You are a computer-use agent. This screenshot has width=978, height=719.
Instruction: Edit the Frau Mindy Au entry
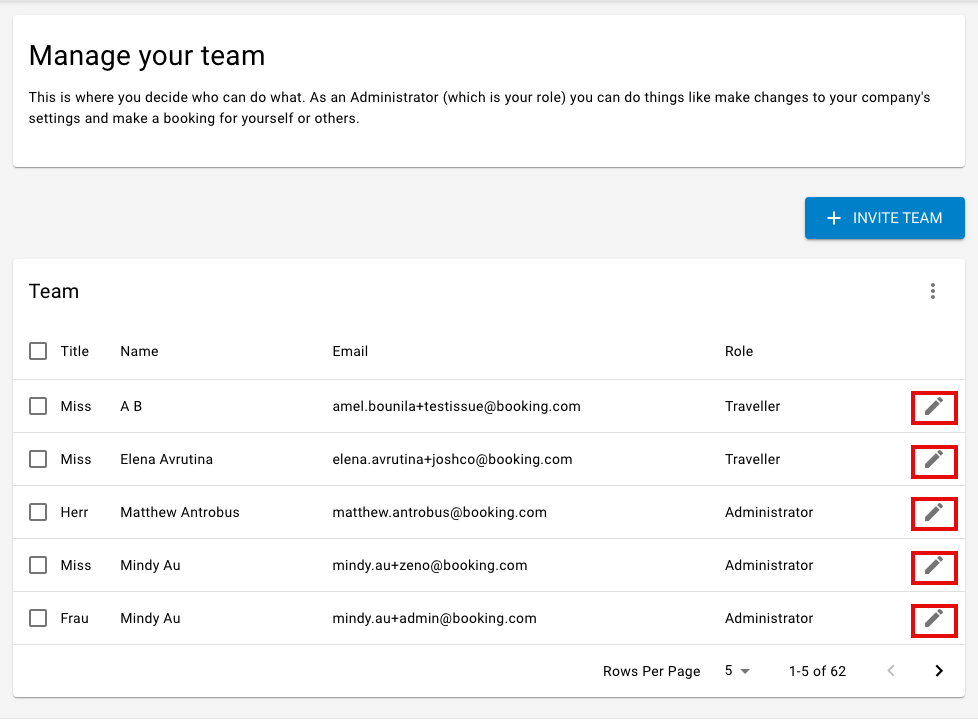pyautogui.click(x=934, y=620)
